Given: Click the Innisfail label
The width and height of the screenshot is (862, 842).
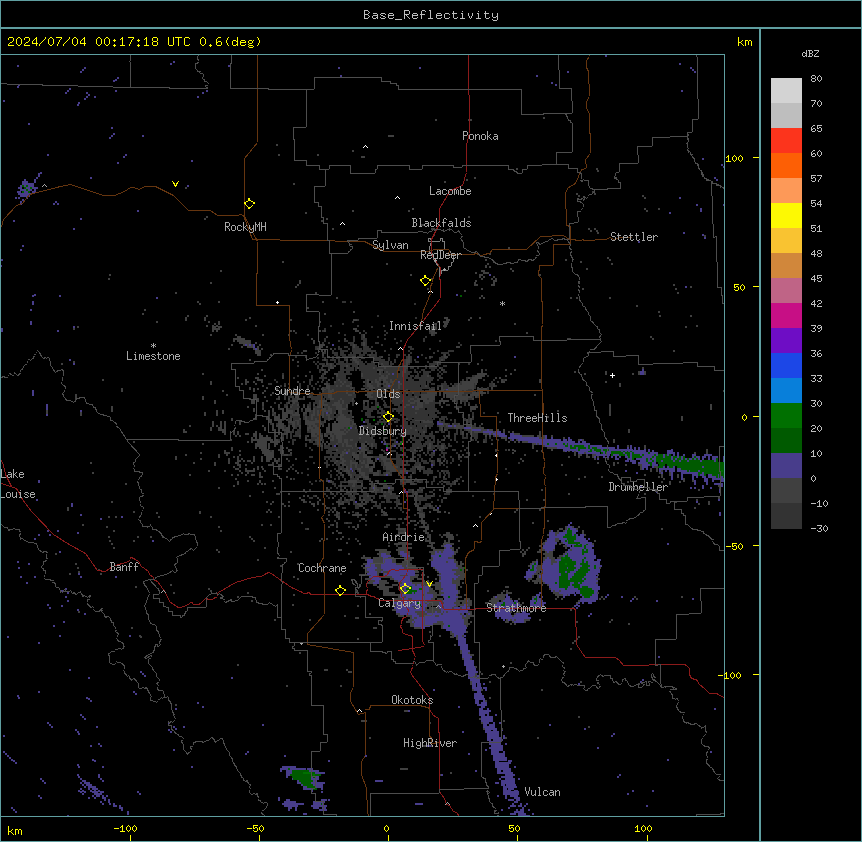Looking at the screenshot, I should click(415, 326).
